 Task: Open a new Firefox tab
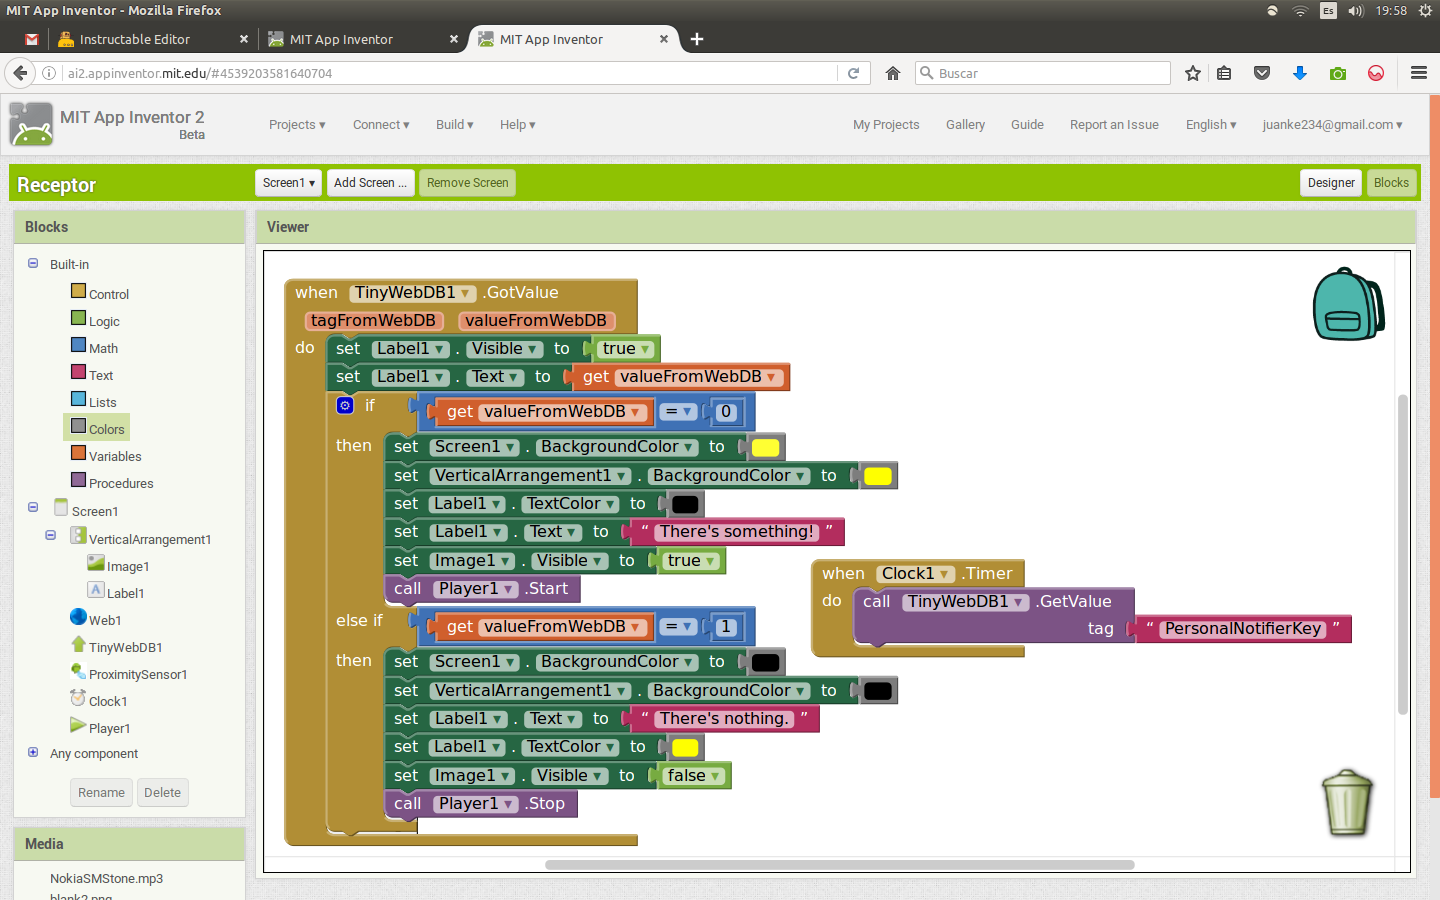tap(697, 39)
